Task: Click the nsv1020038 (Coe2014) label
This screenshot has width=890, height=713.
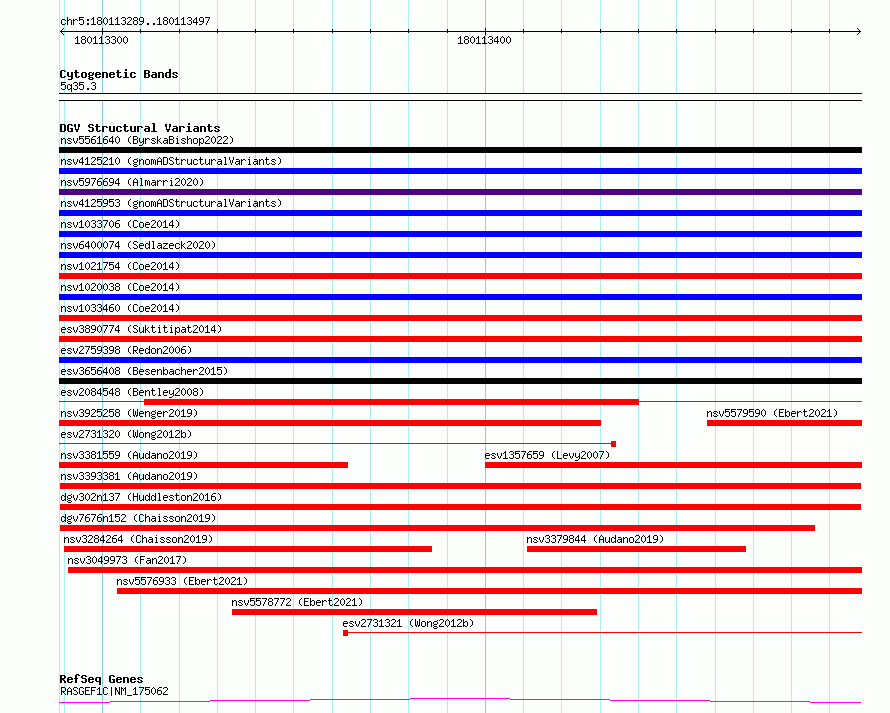Action: pyautogui.click(x=120, y=287)
